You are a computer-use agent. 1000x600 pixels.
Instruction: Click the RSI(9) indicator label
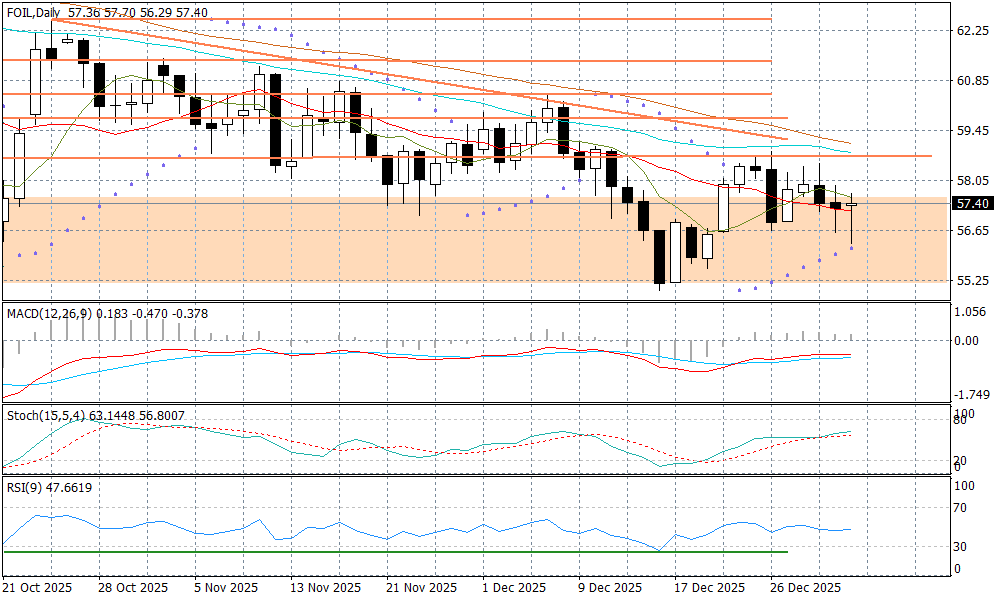coord(26,487)
